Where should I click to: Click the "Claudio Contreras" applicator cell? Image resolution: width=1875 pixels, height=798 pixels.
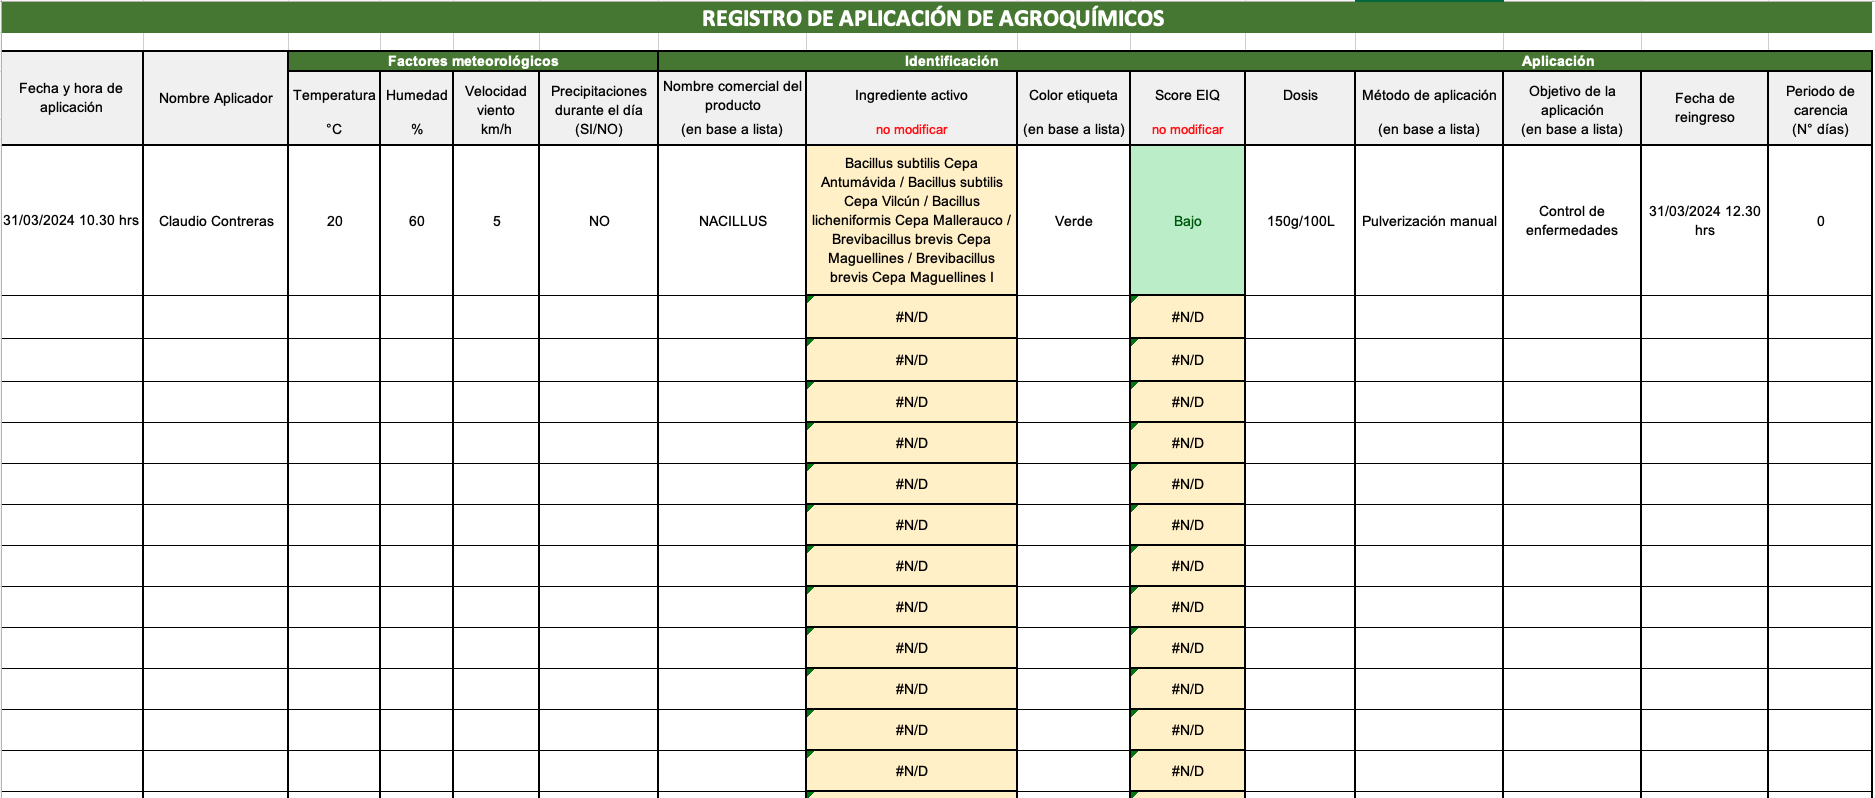pyautogui.click(x=216, y=221)
